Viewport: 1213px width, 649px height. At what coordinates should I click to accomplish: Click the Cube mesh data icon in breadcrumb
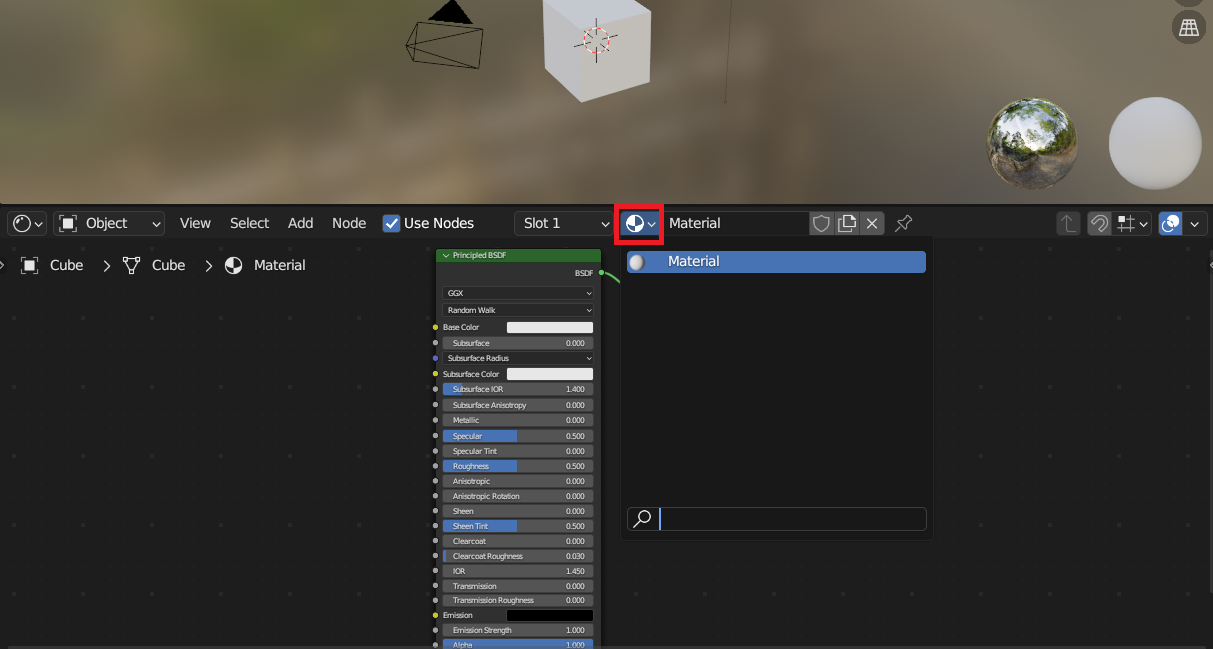[x=131, y=265]
